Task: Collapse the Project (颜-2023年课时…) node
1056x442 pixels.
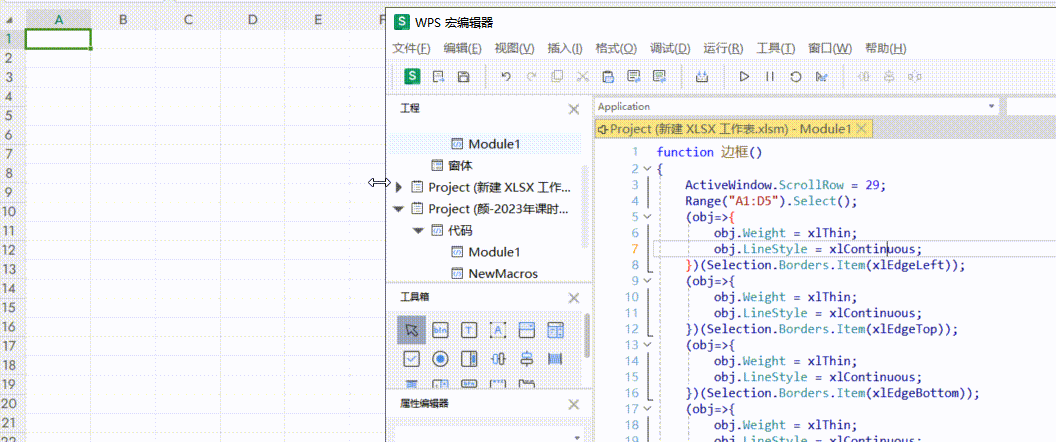Action: 399,208
